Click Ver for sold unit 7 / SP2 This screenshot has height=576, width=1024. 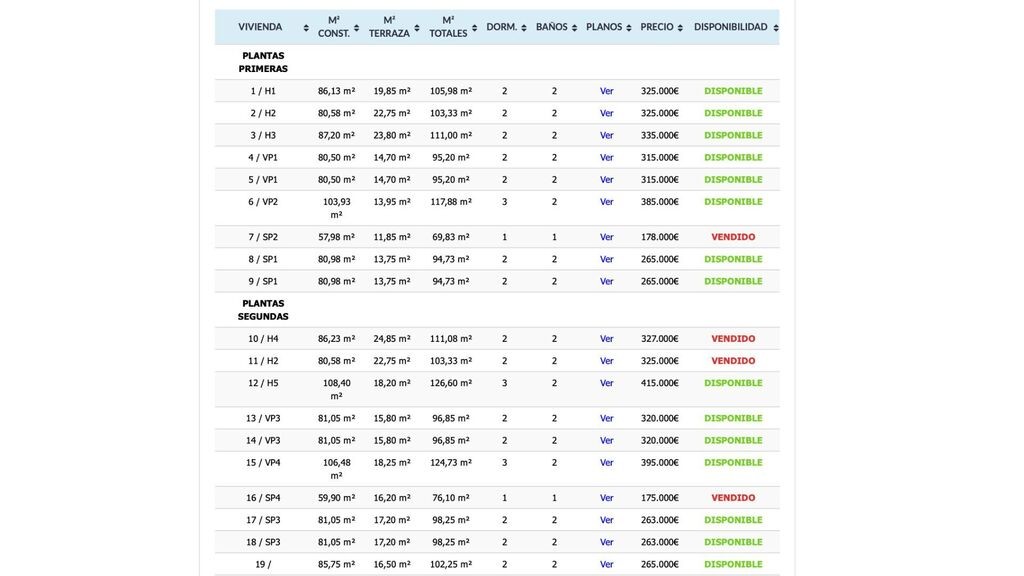[607, 237]
